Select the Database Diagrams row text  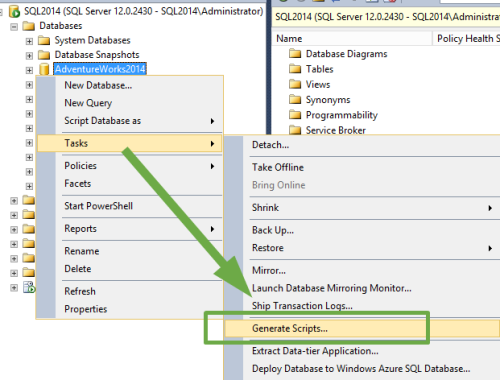tap(347, 54)
